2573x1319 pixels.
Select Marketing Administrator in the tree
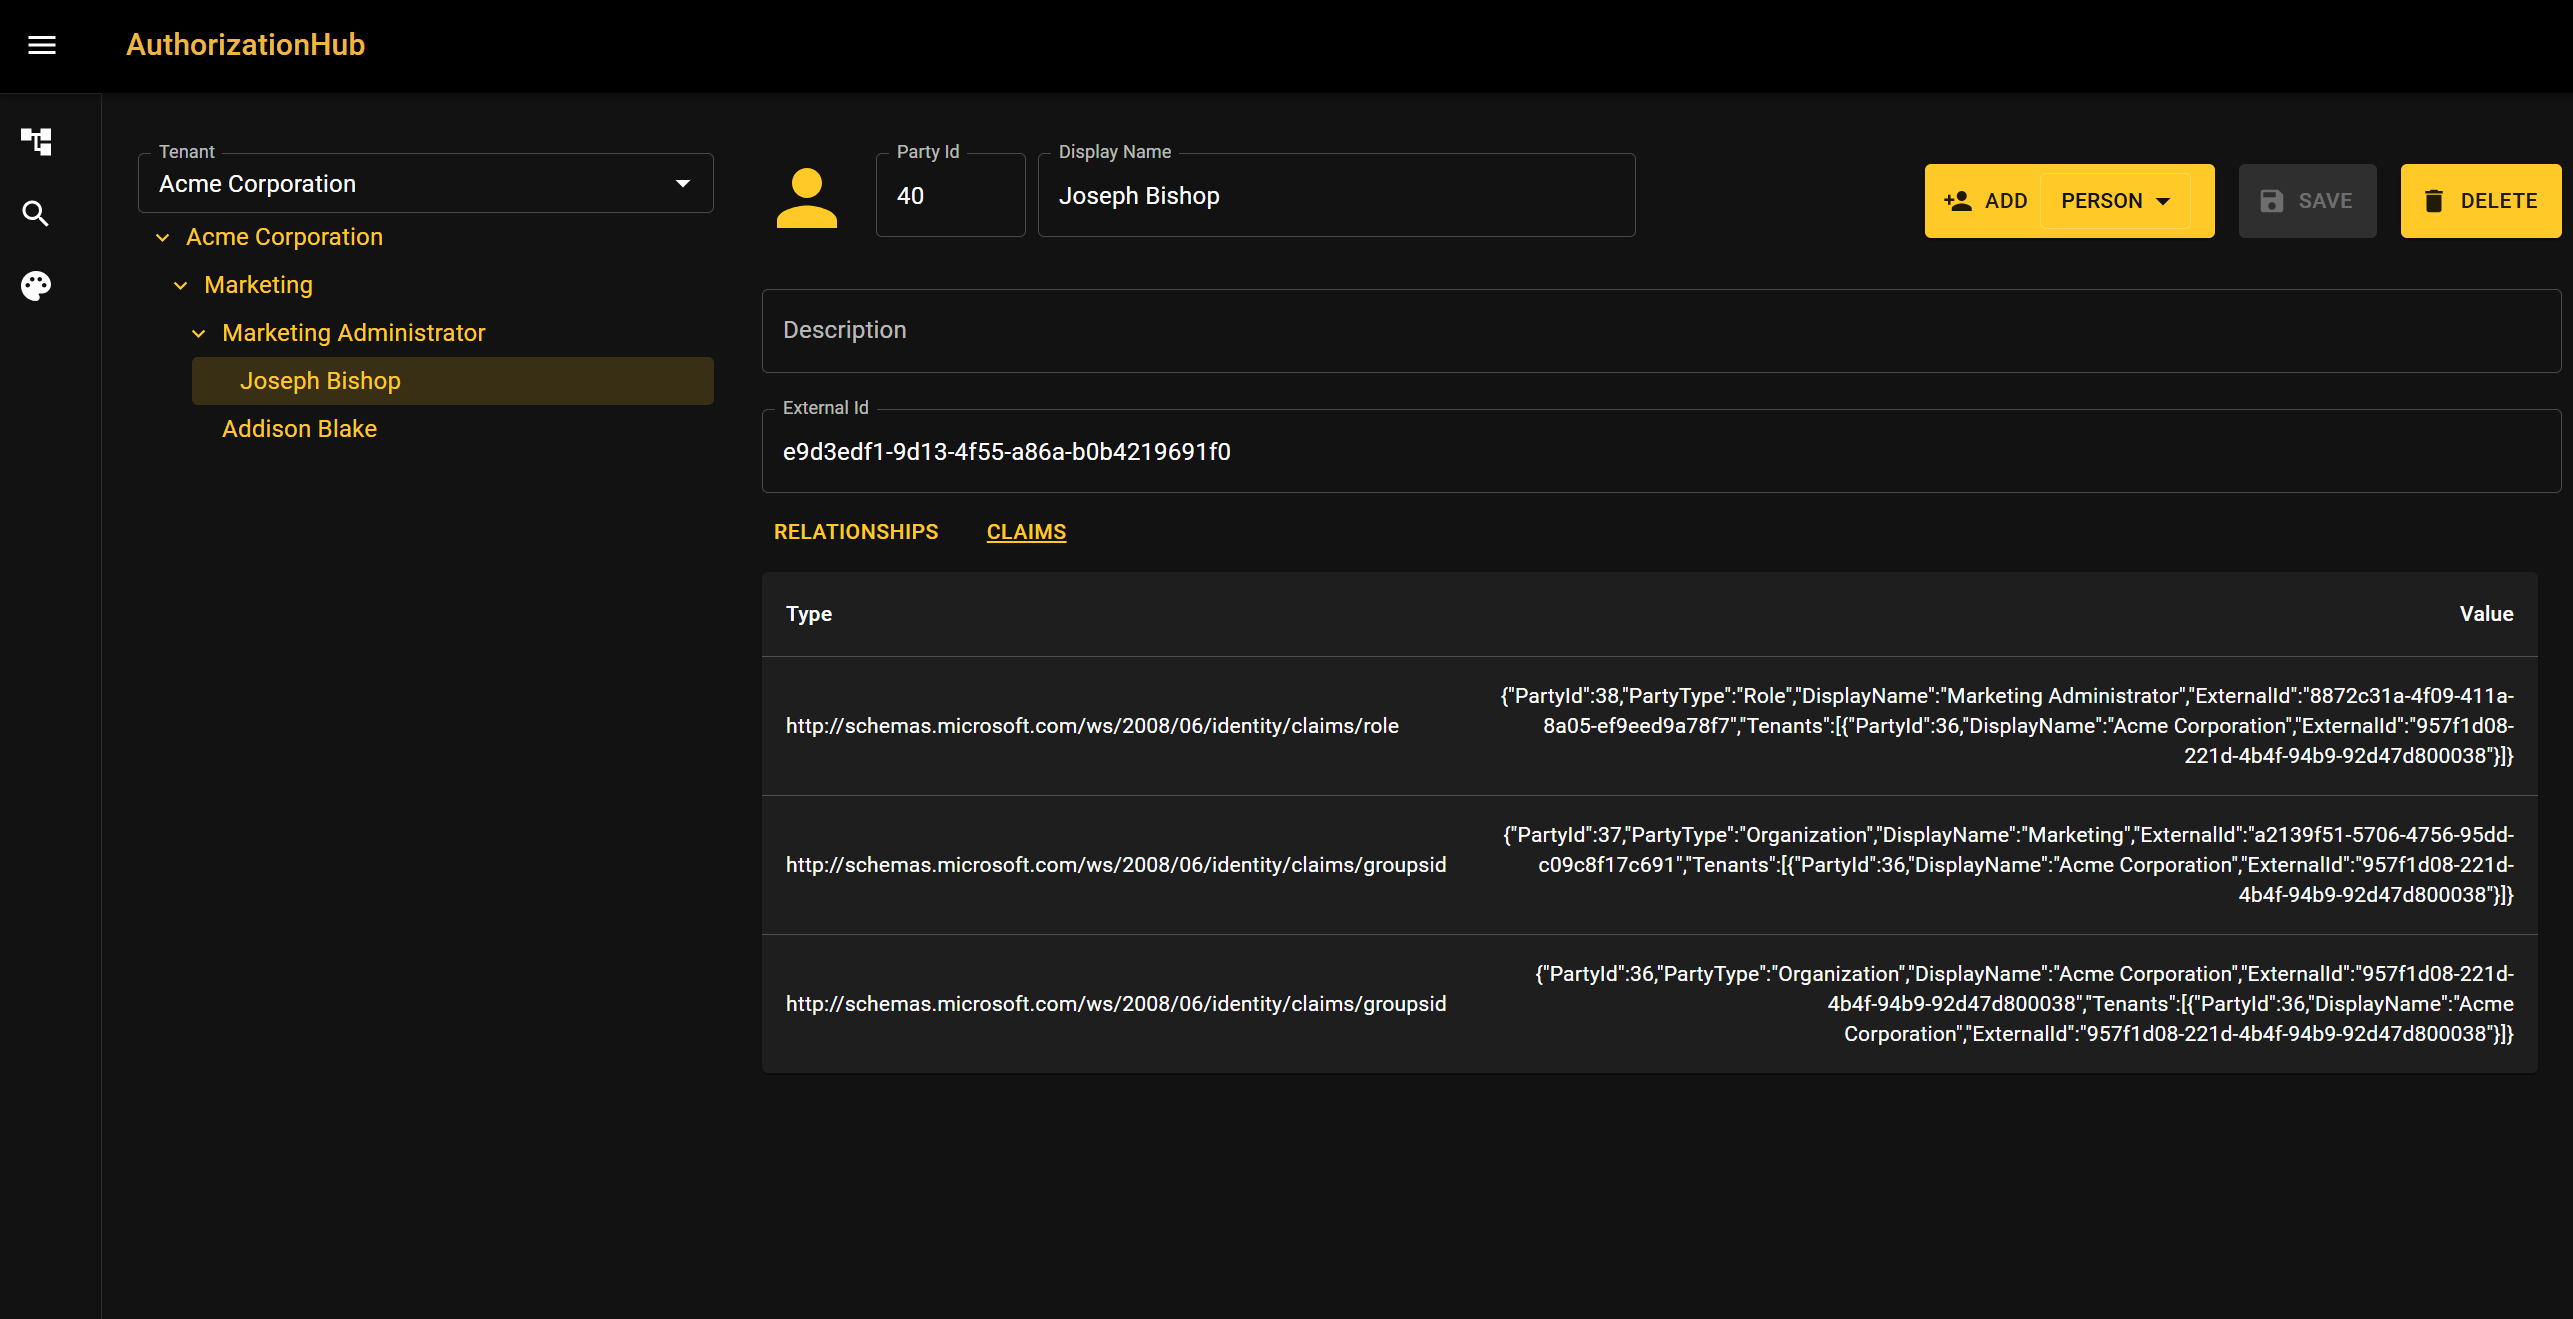pyautogui.click(x=353, y=333)
